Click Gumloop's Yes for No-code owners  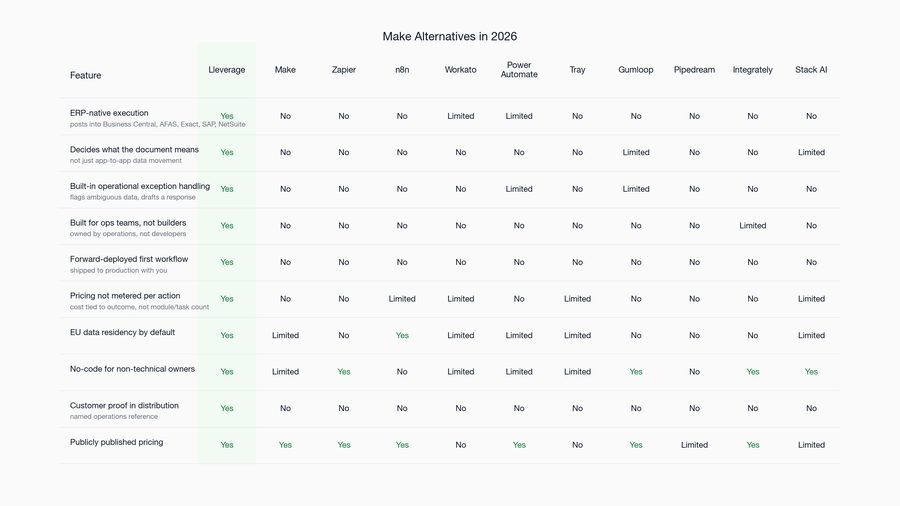tap(635, 372)
